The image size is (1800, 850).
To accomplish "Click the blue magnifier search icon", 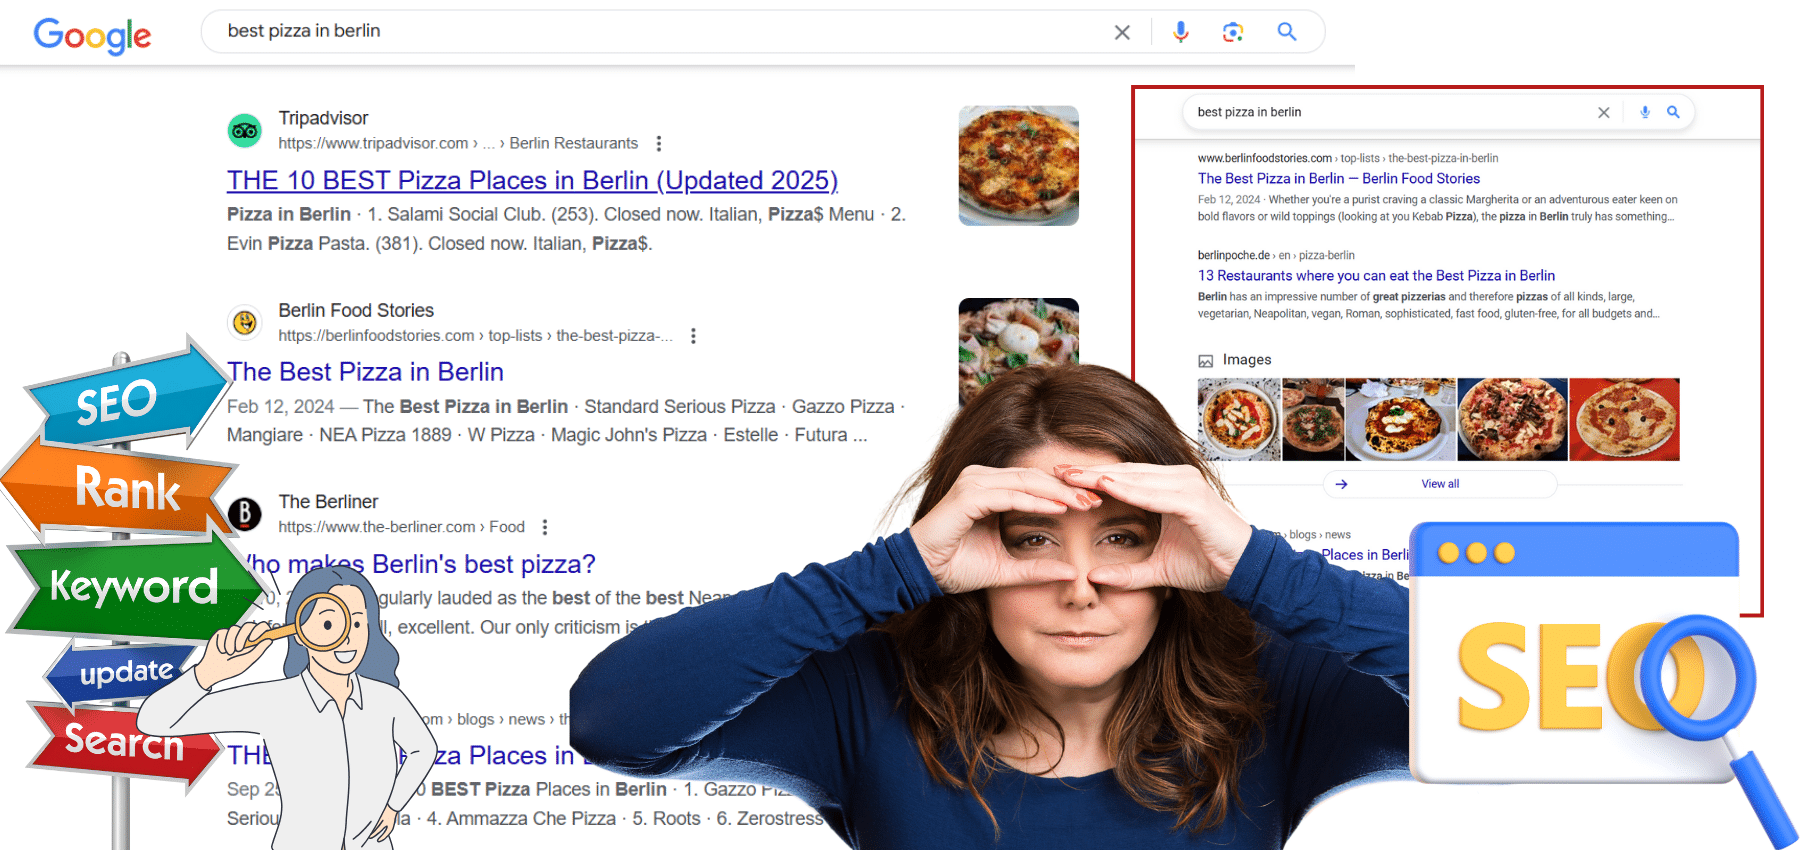I will point(1287,32).
